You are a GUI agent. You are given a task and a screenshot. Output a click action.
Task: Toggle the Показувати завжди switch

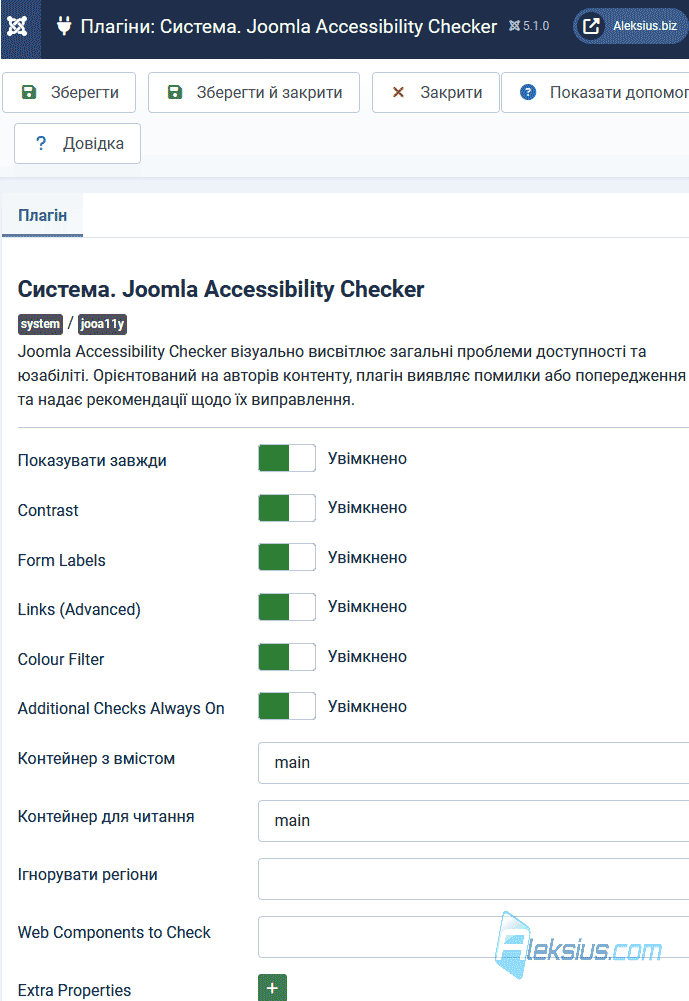click(x=287, y=458)
